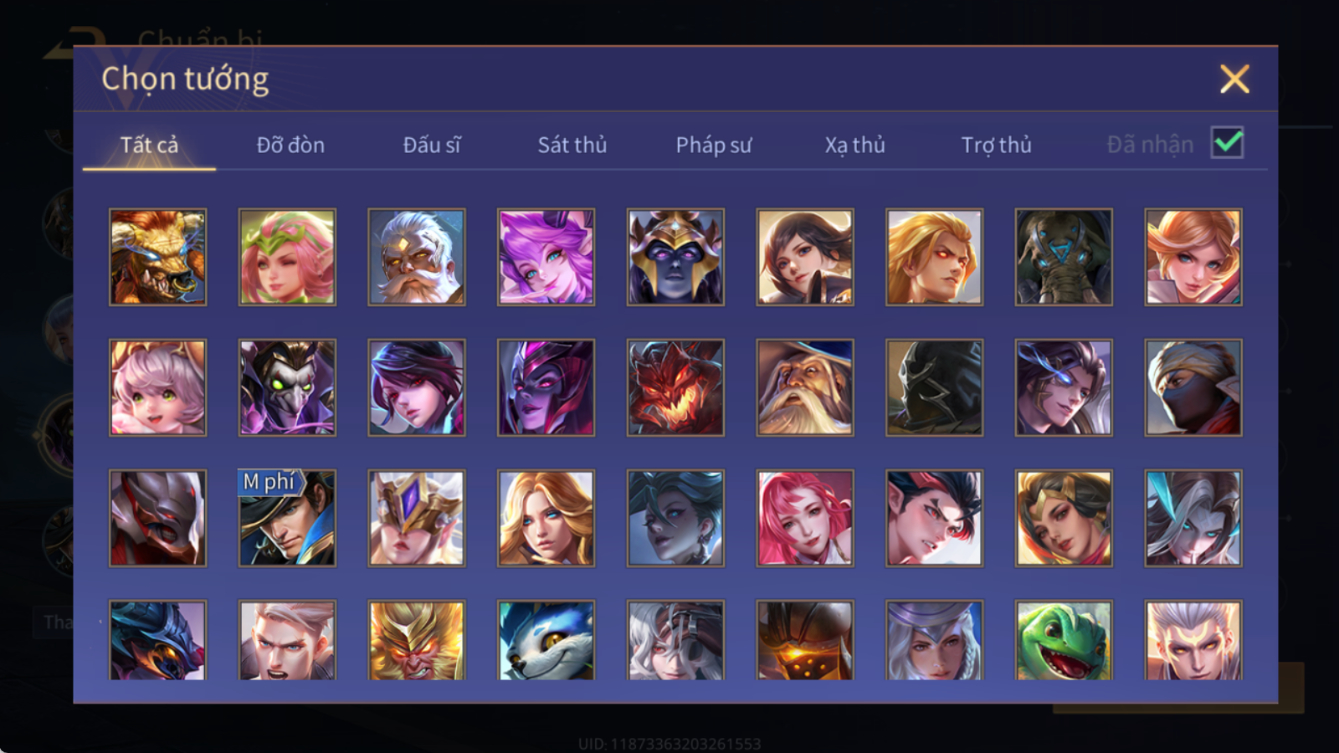
Task: Pick the masked ninja hero portrait
Action: point(1194,388)
